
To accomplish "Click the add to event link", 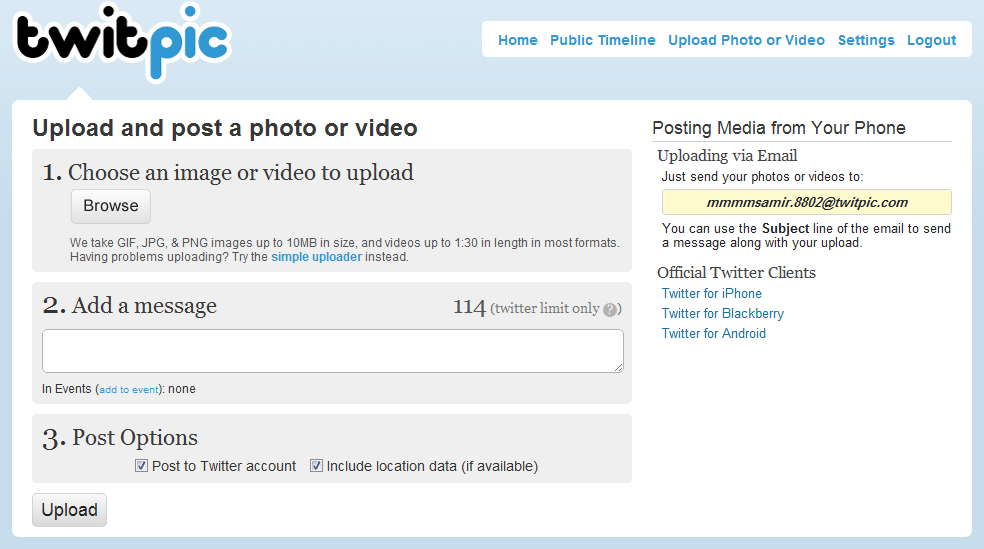I will (129, 390).
